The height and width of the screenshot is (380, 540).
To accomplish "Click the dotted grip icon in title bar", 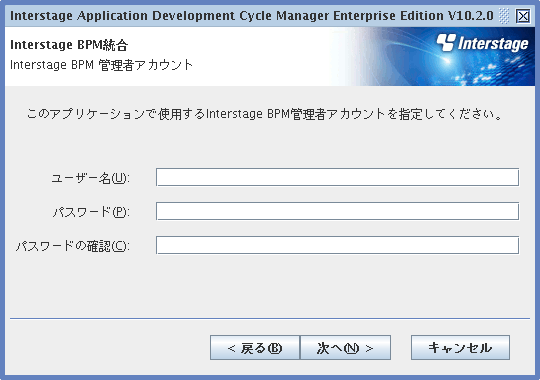I will coord(504,16).
